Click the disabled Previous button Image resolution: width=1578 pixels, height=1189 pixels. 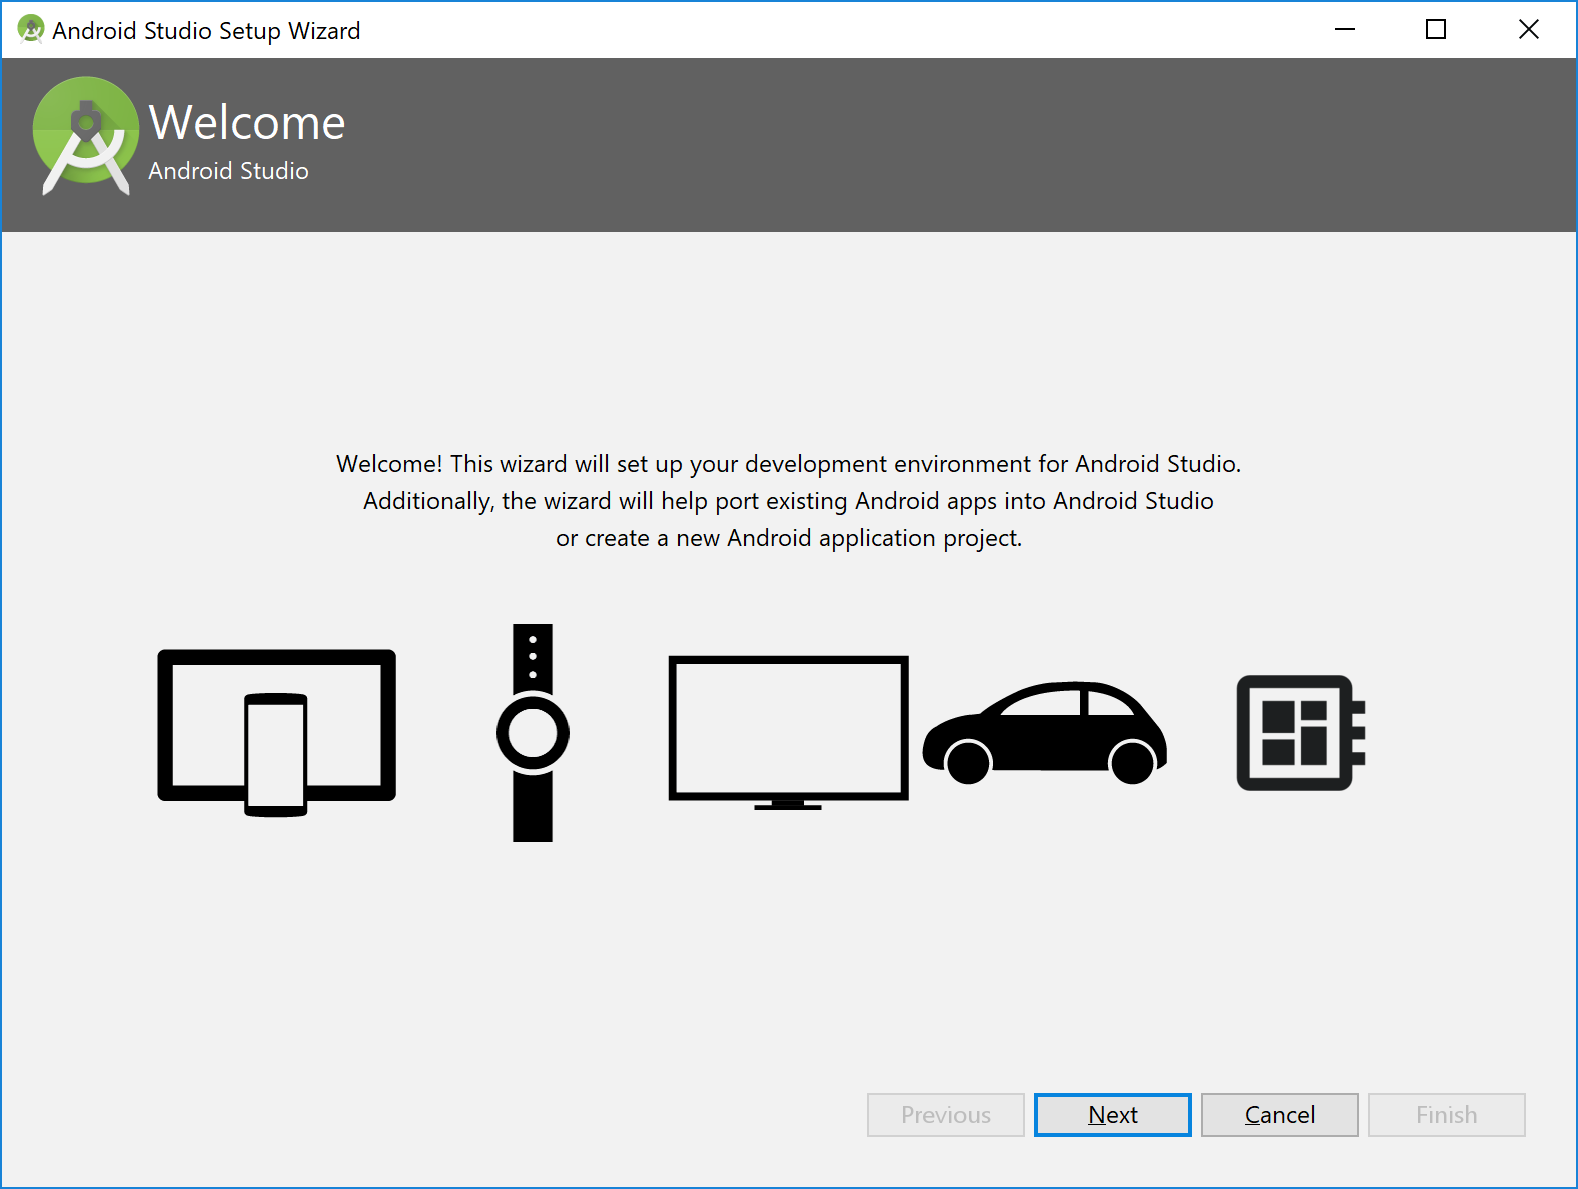[945, 1114]
